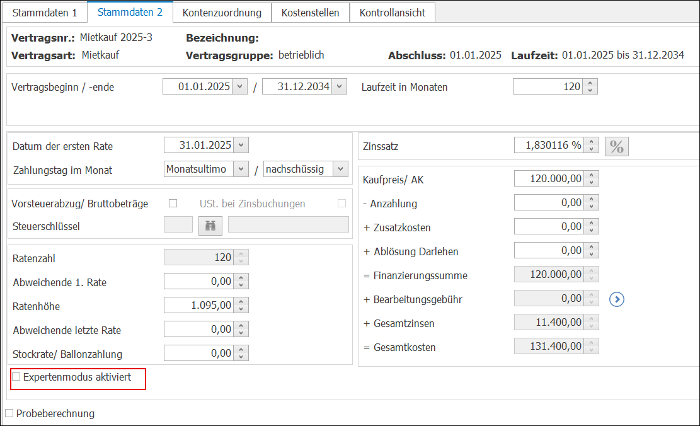Viewport: 700px width, 426px height.
Task: Click the Vertragsgruppe value betrieblich
Action: 301,55
